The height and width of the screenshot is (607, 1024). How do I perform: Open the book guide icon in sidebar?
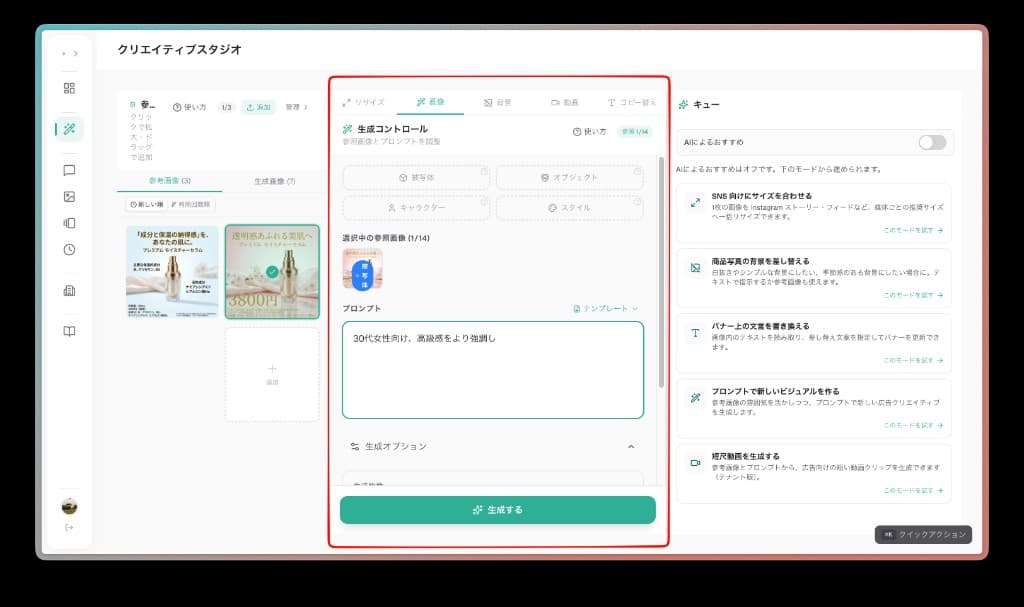coord(69,330)
